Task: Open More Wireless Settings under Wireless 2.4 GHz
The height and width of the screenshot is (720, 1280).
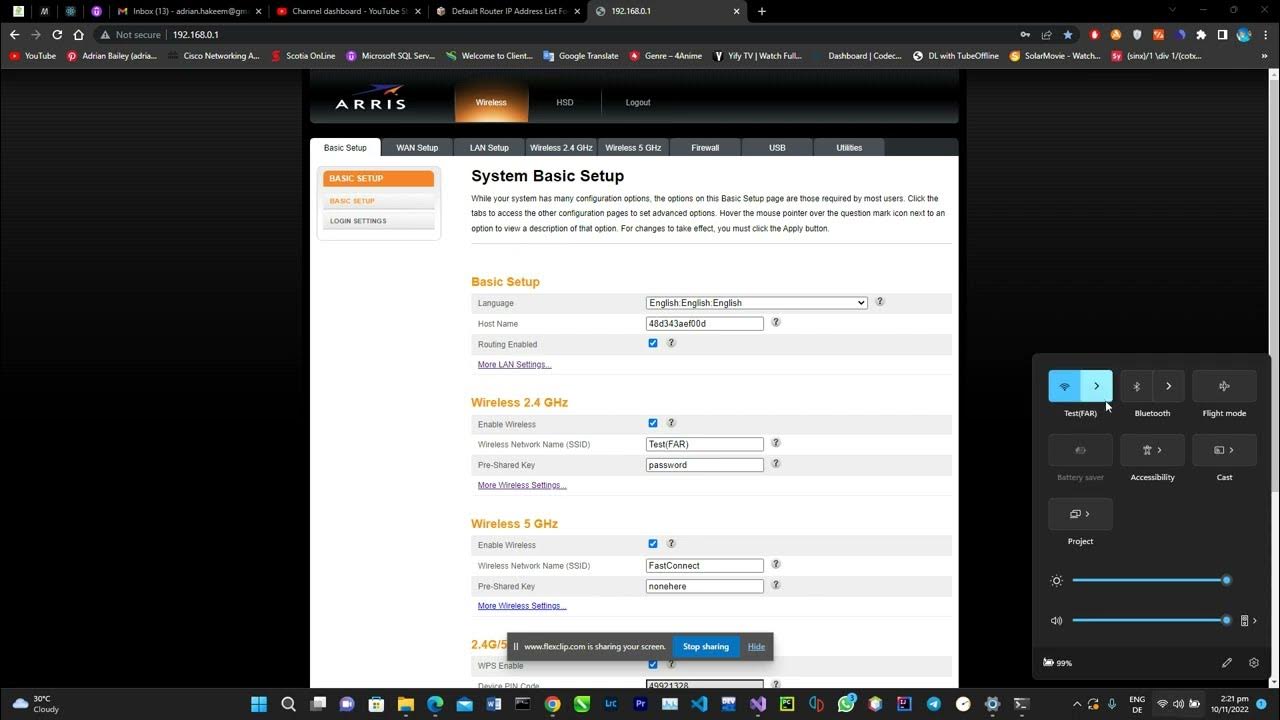Action: (x=522, y=485)
